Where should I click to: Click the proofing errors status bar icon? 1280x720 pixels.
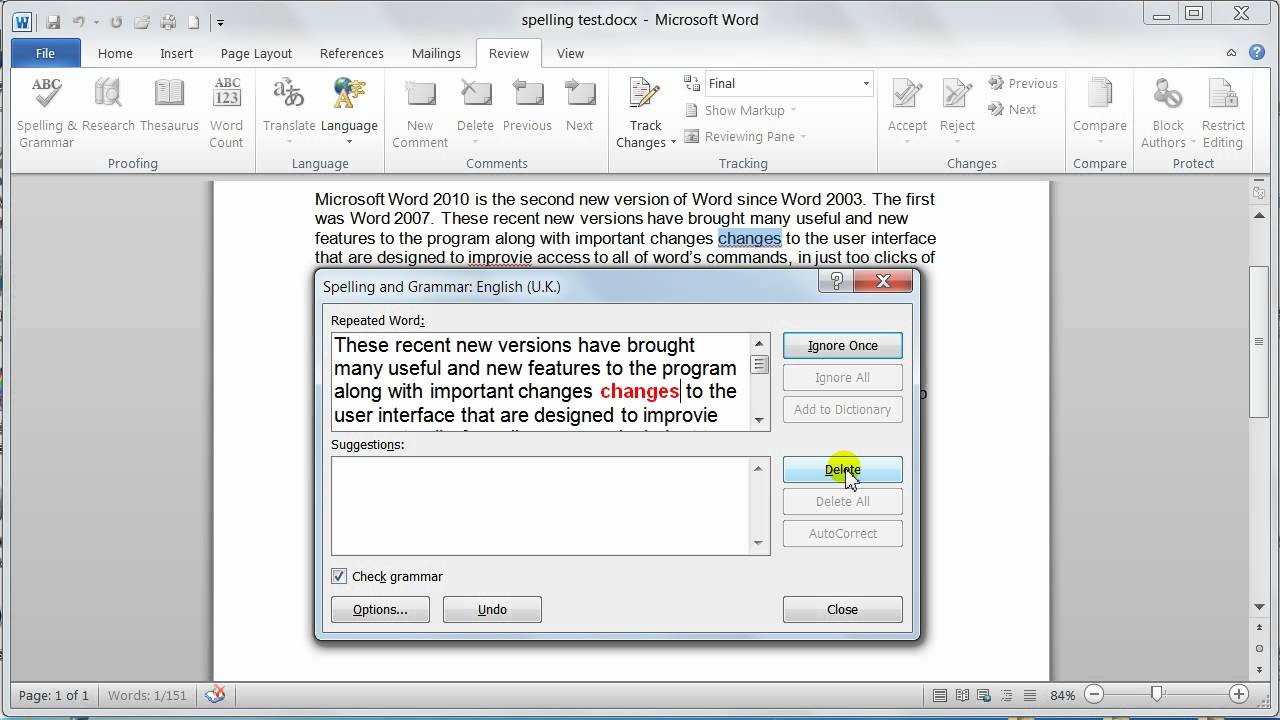click(x=215, y=695)
